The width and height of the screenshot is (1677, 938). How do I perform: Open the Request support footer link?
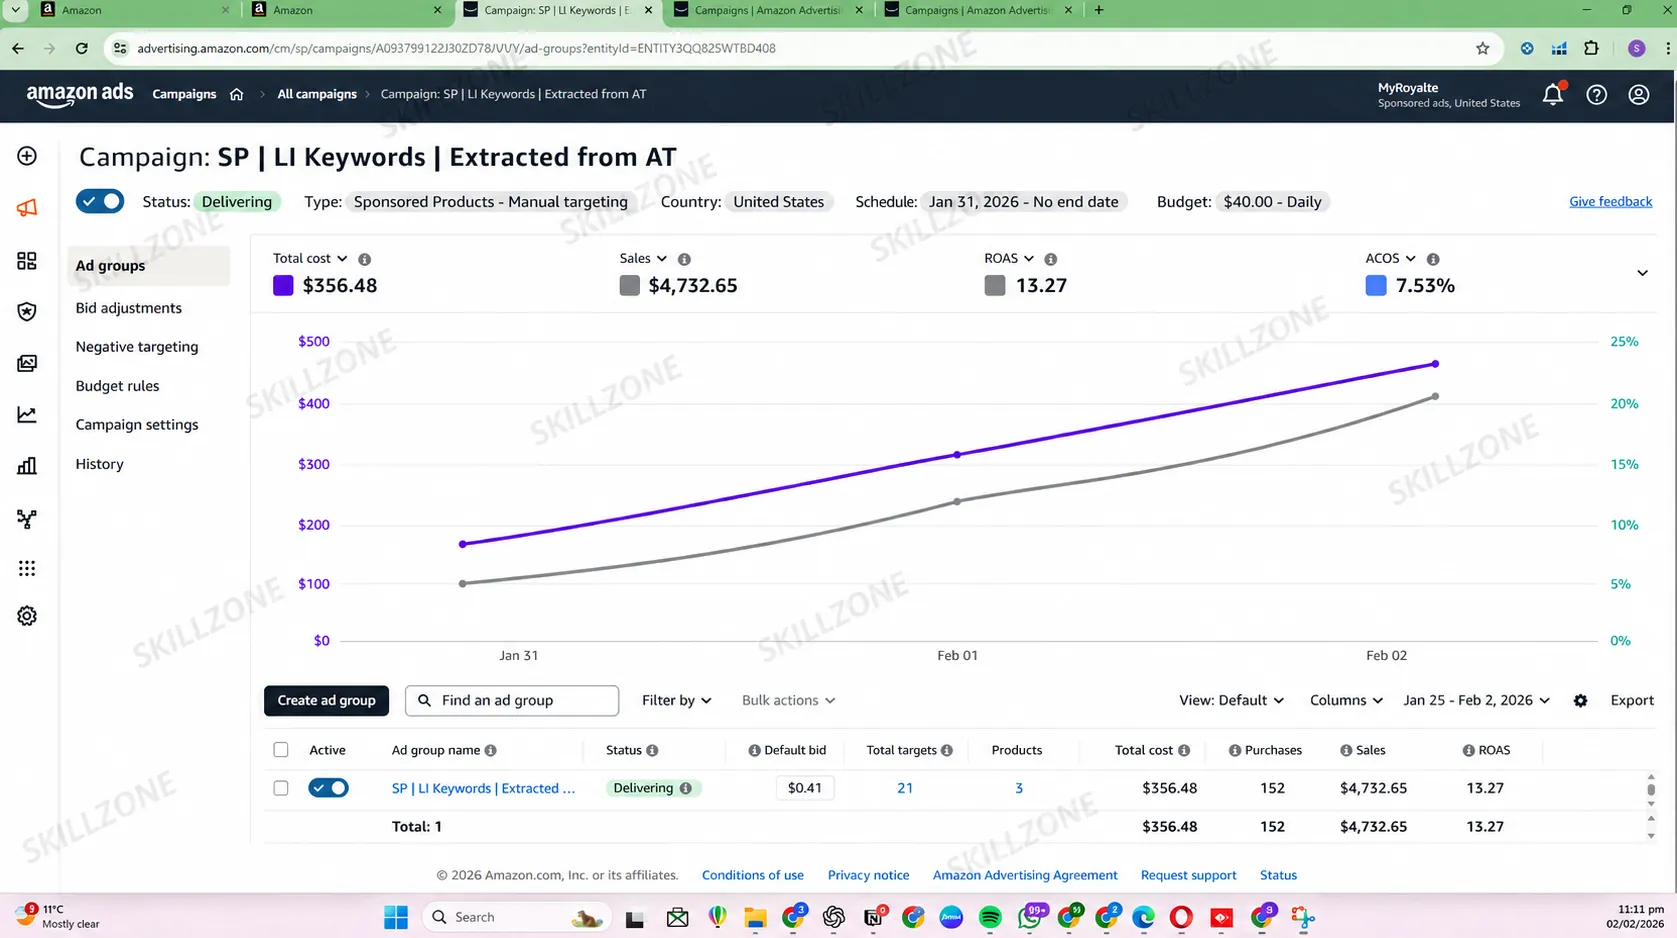pos(1188,875)
